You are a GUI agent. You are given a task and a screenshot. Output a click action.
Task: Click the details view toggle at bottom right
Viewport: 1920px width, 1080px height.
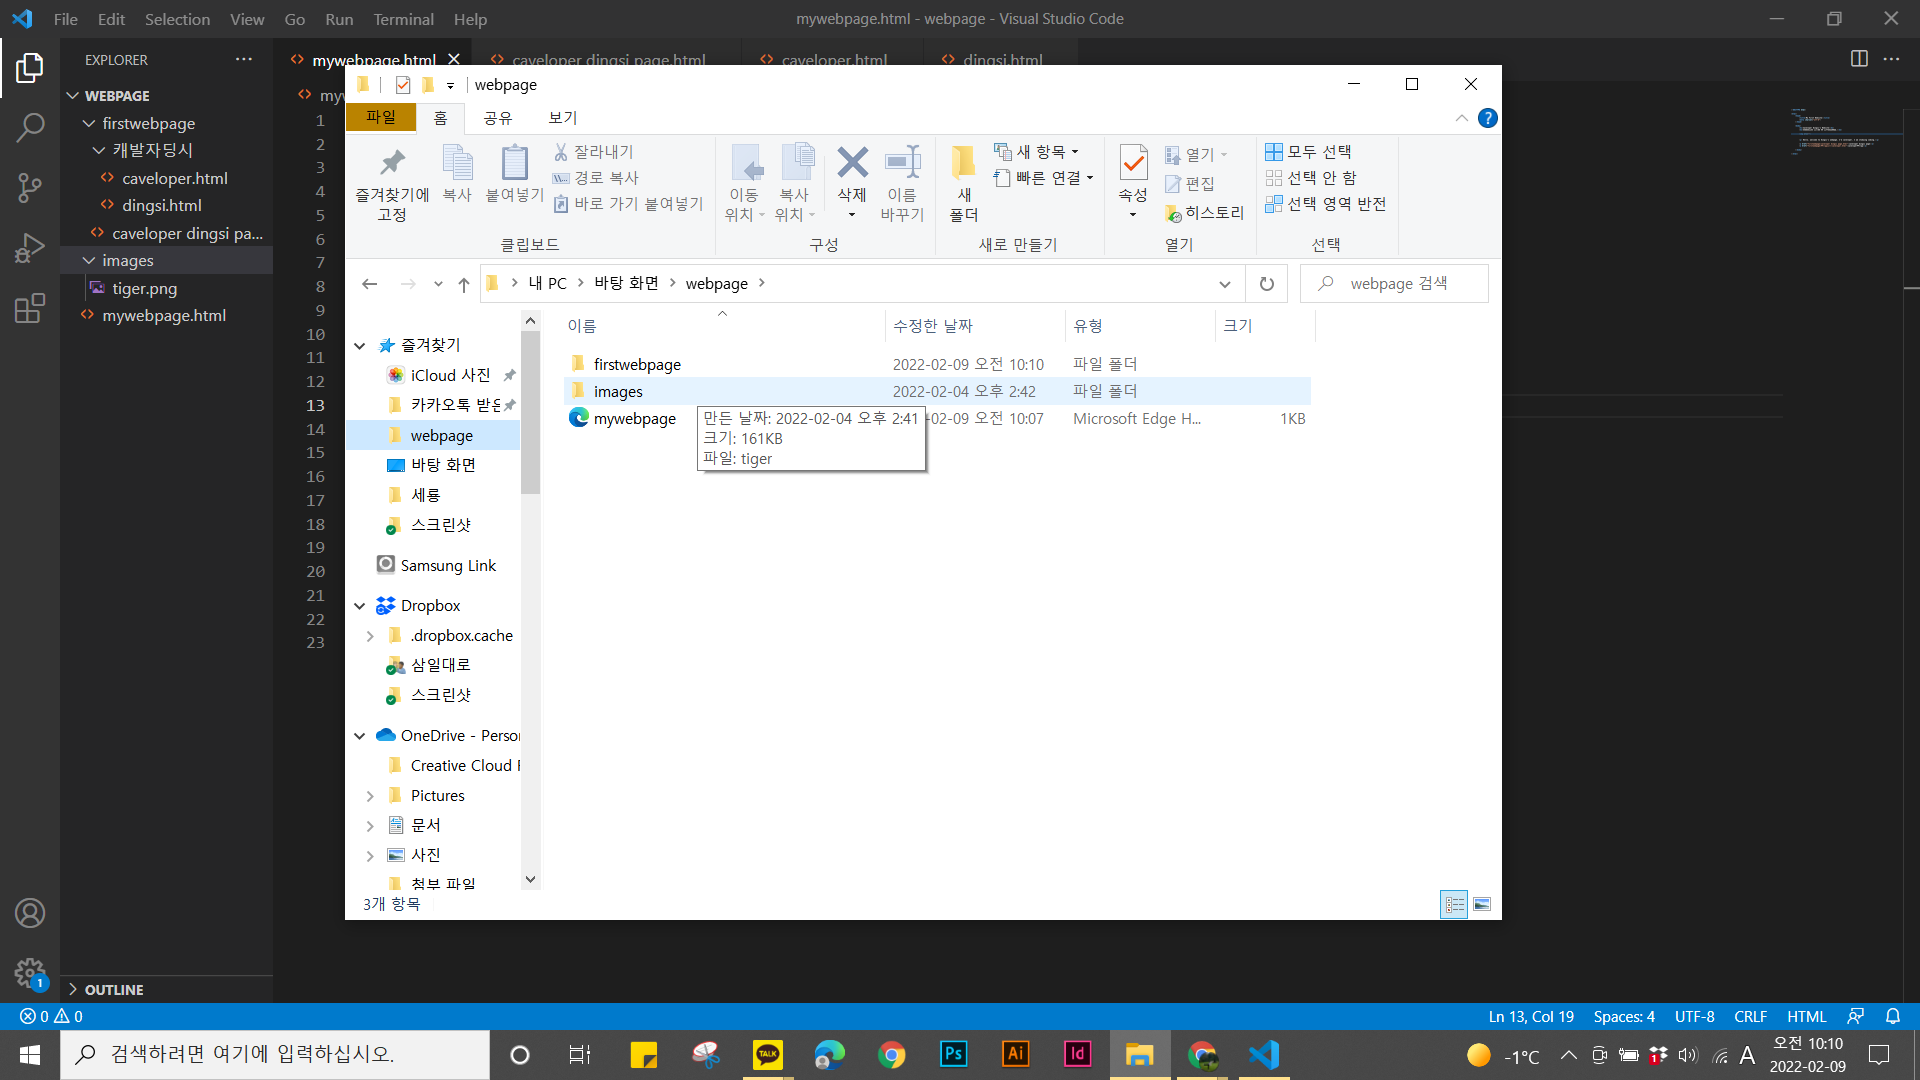(x=1454, y=904)
